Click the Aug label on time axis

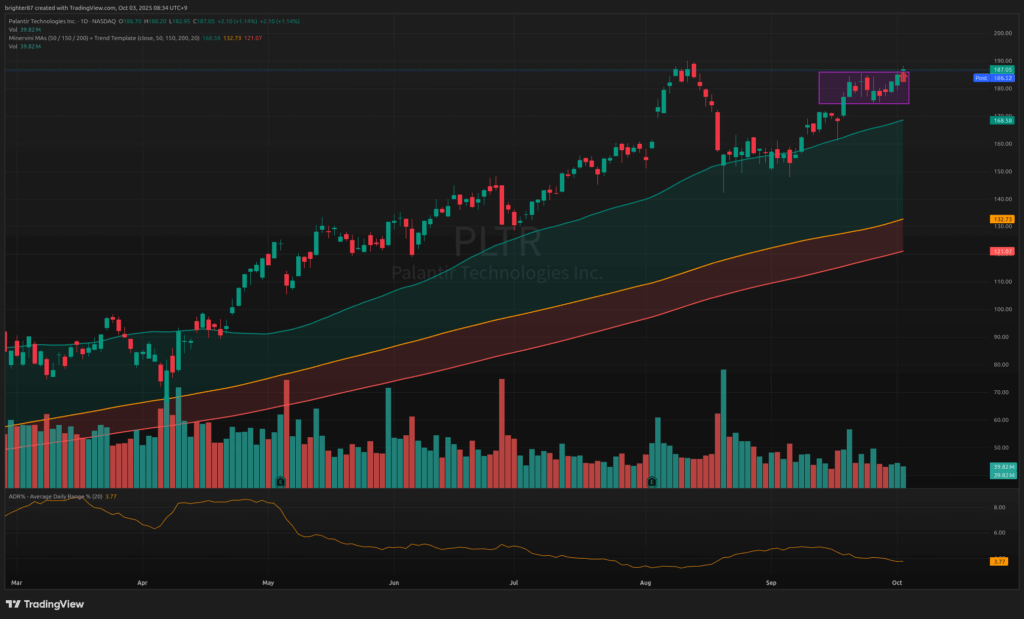[645, 581]
